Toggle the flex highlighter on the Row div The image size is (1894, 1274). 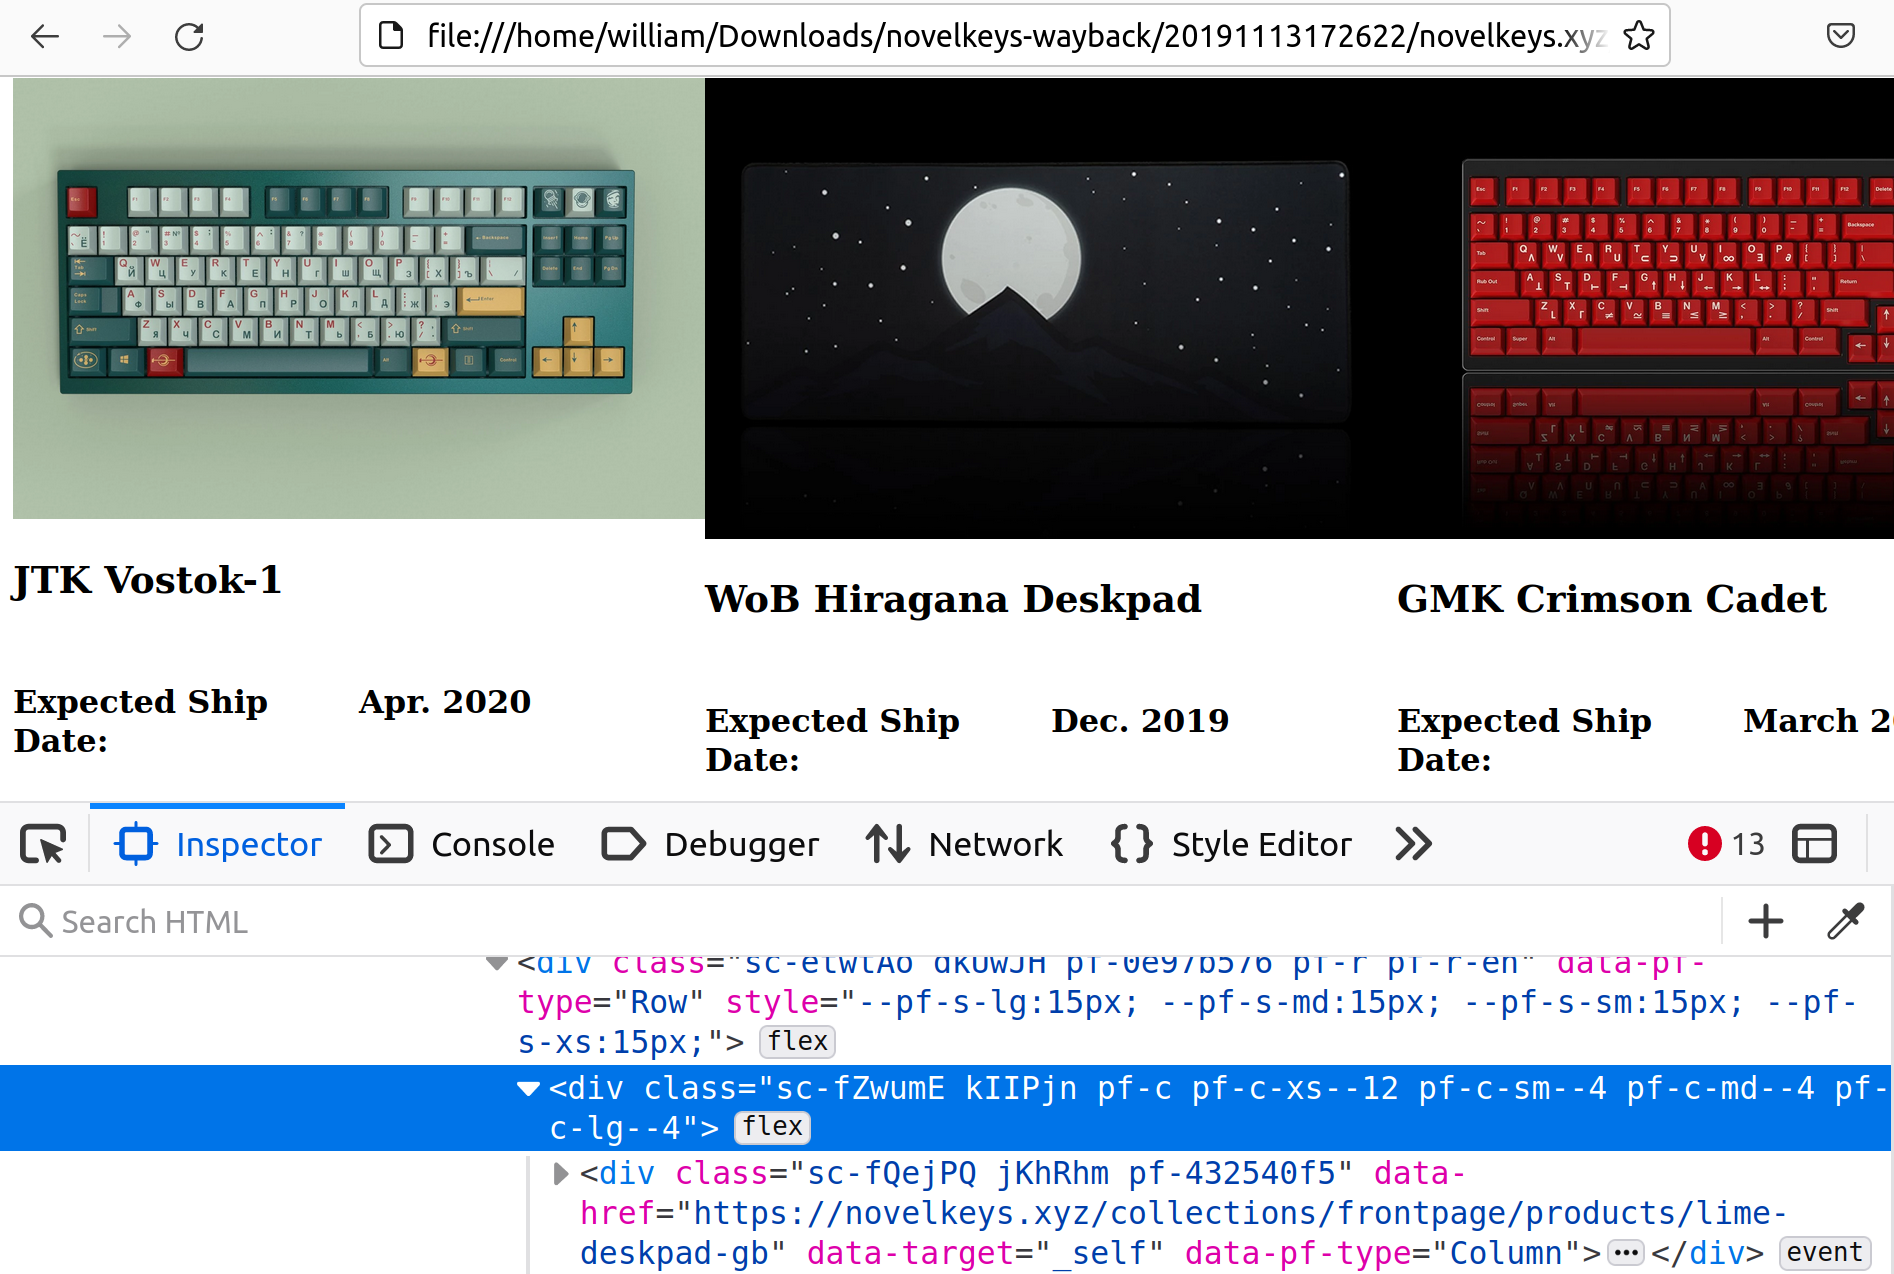click(x=797, y=1041)
